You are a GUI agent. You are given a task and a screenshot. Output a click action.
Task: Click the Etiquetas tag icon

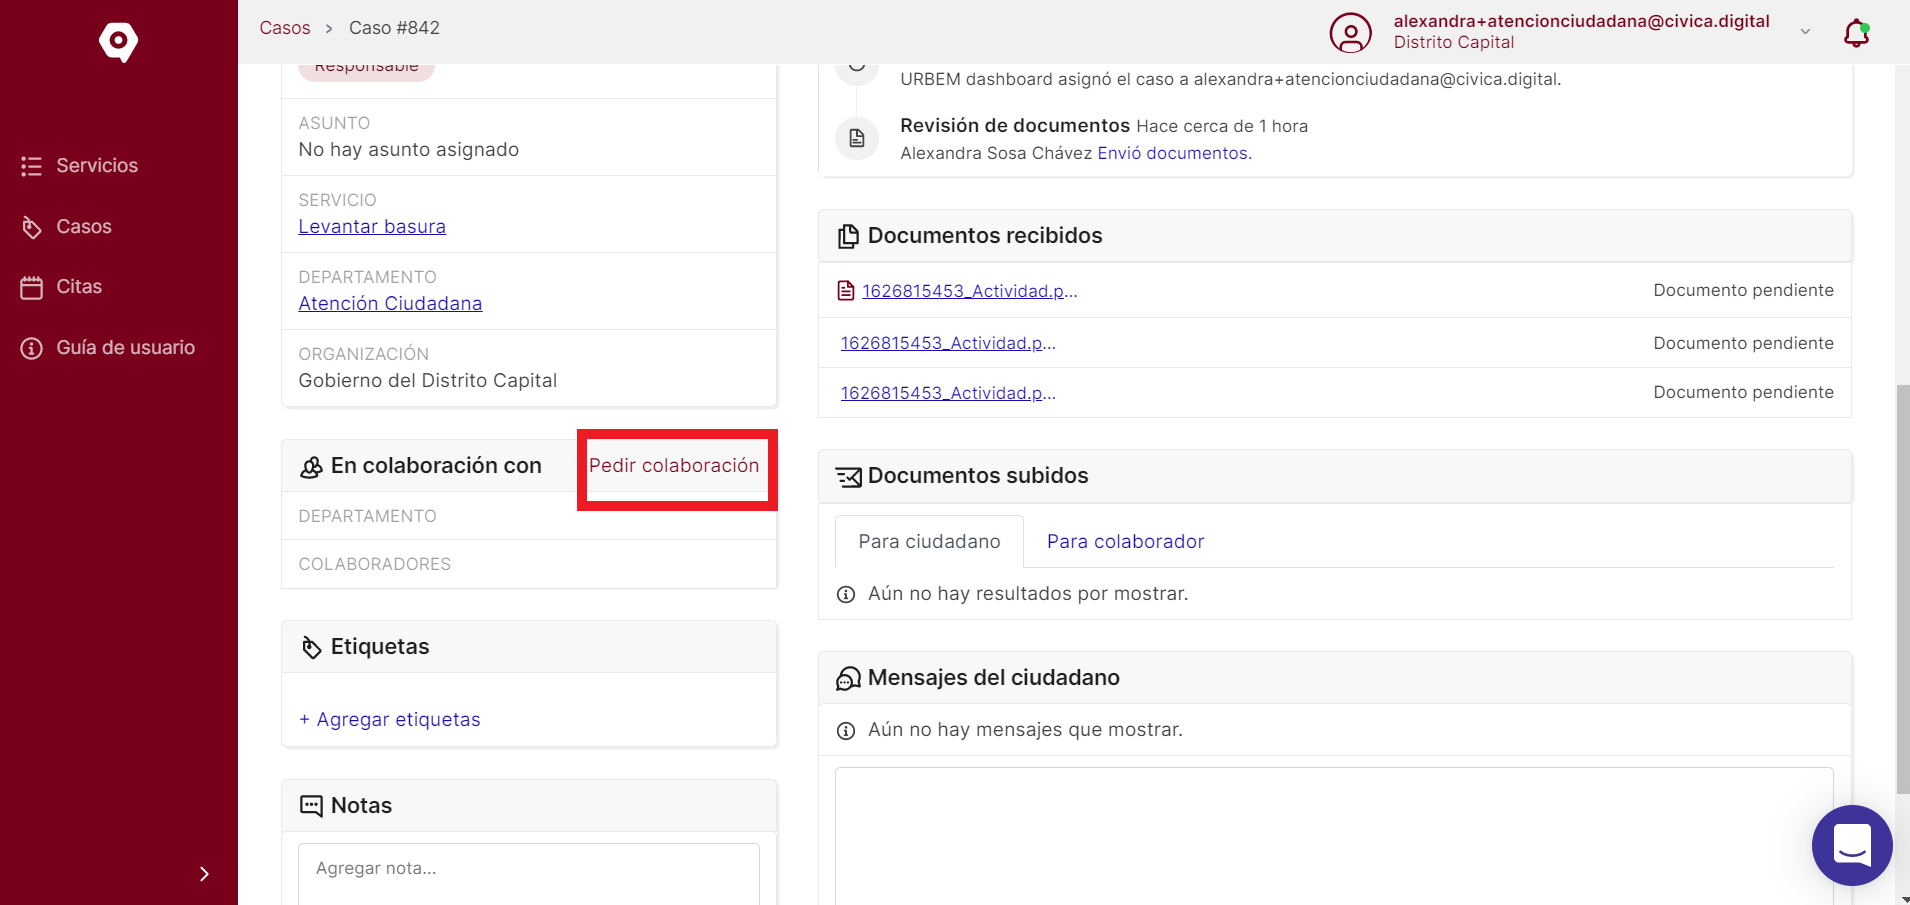(312, 648)
